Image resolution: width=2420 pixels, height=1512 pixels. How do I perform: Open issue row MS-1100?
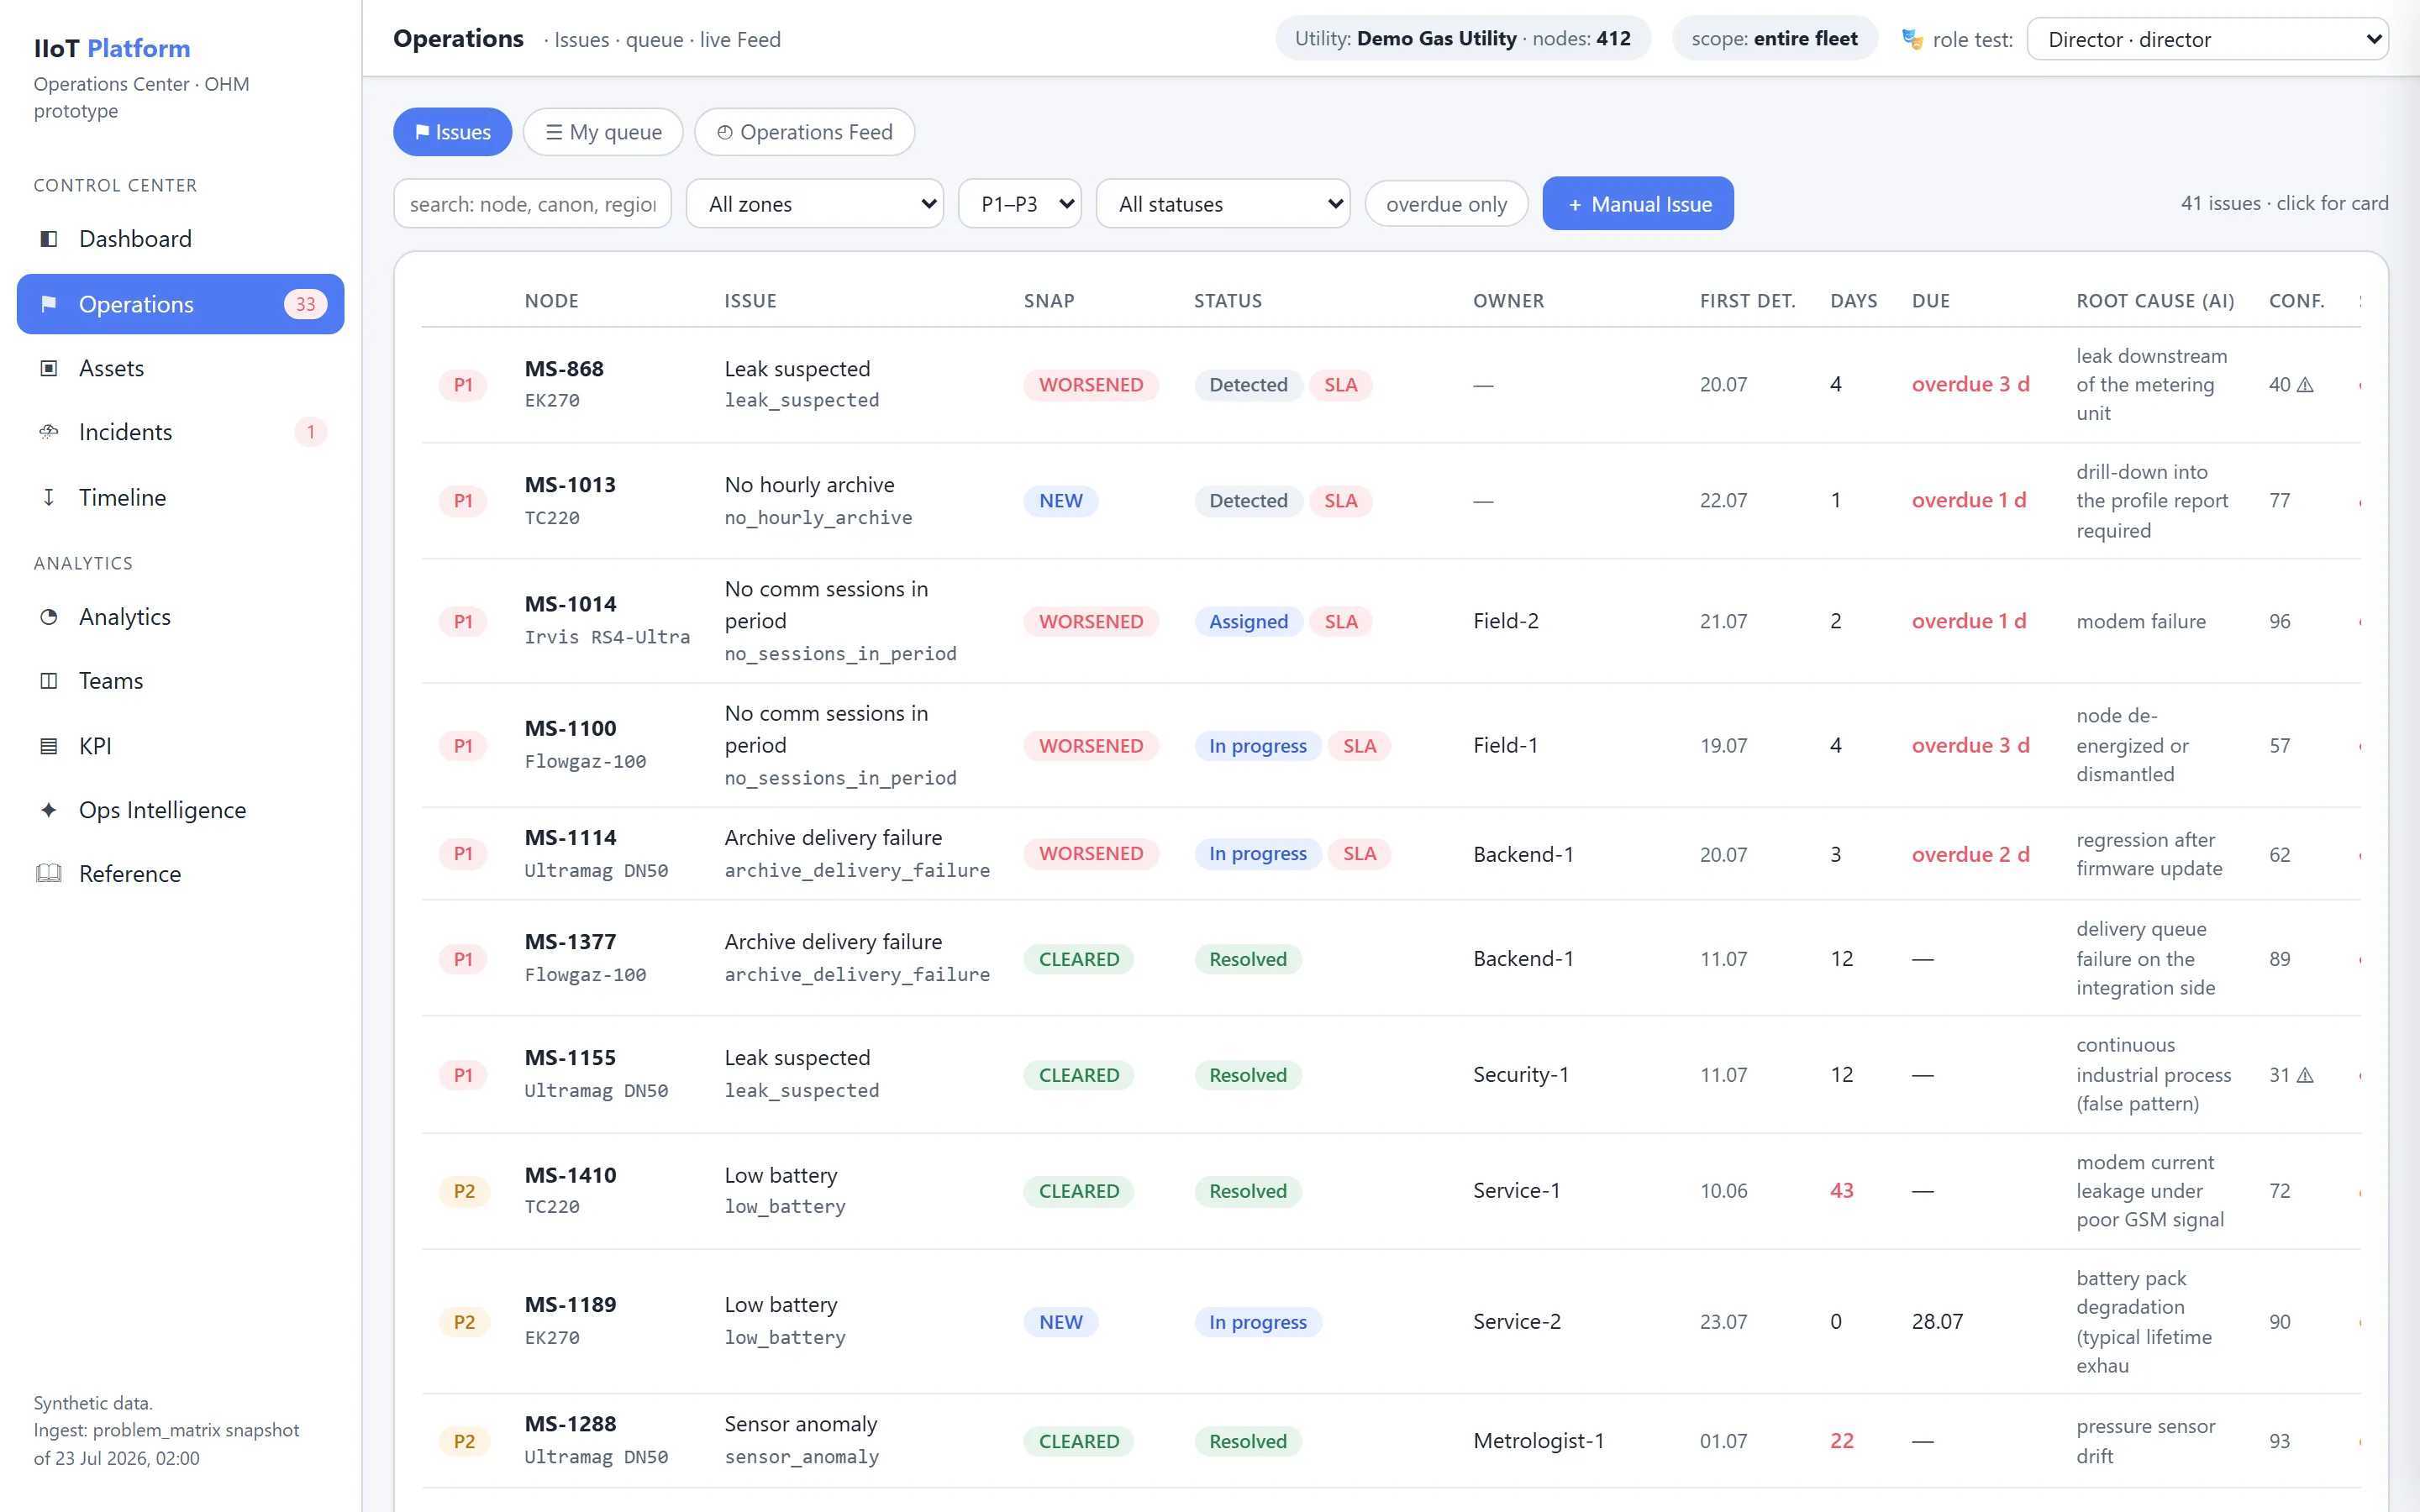[x=1391, y=746]
